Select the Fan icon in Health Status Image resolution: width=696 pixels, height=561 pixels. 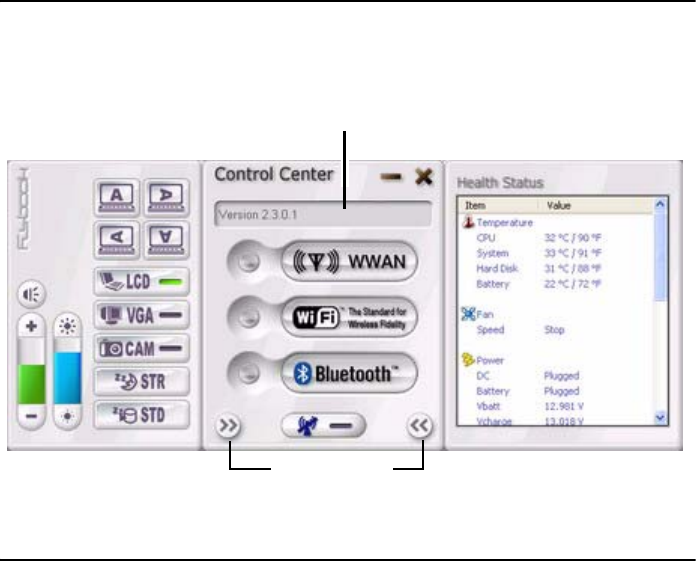tap(468, 314)
